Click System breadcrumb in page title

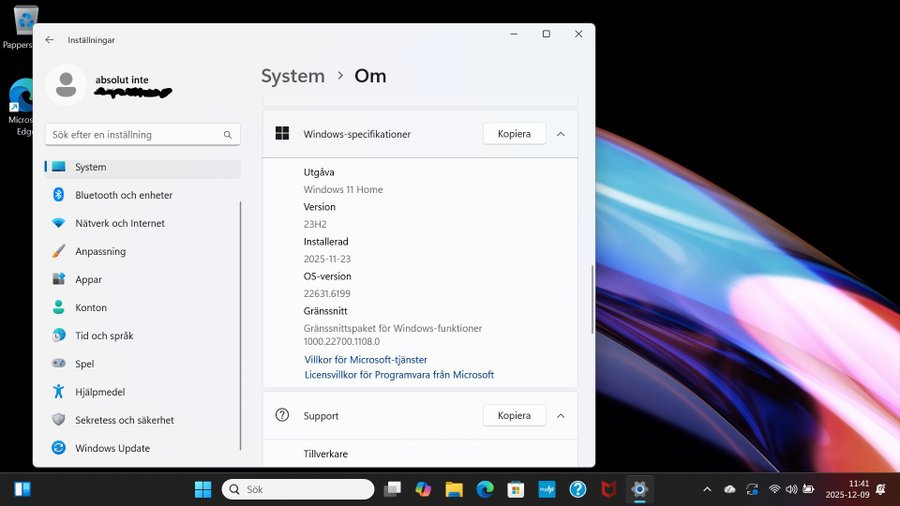pyautogui.click(x=293, y=76)
